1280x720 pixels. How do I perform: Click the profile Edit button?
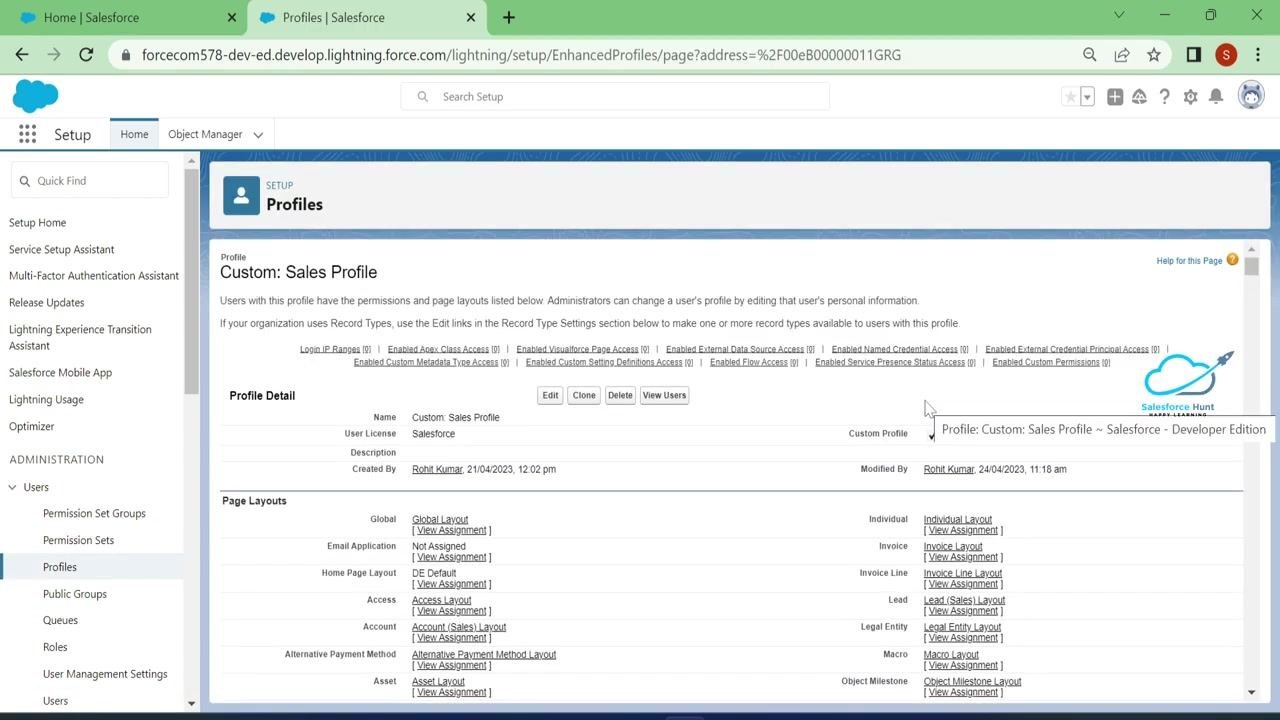tap(550, 395)
